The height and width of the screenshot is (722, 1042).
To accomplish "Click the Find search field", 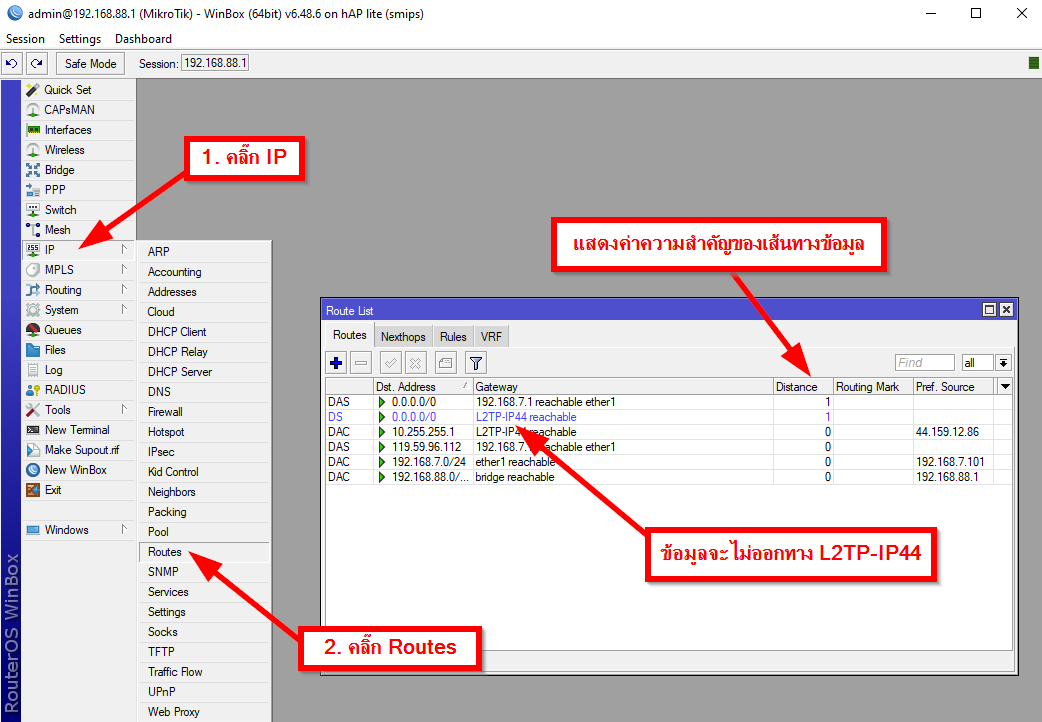I will point(924,362).
